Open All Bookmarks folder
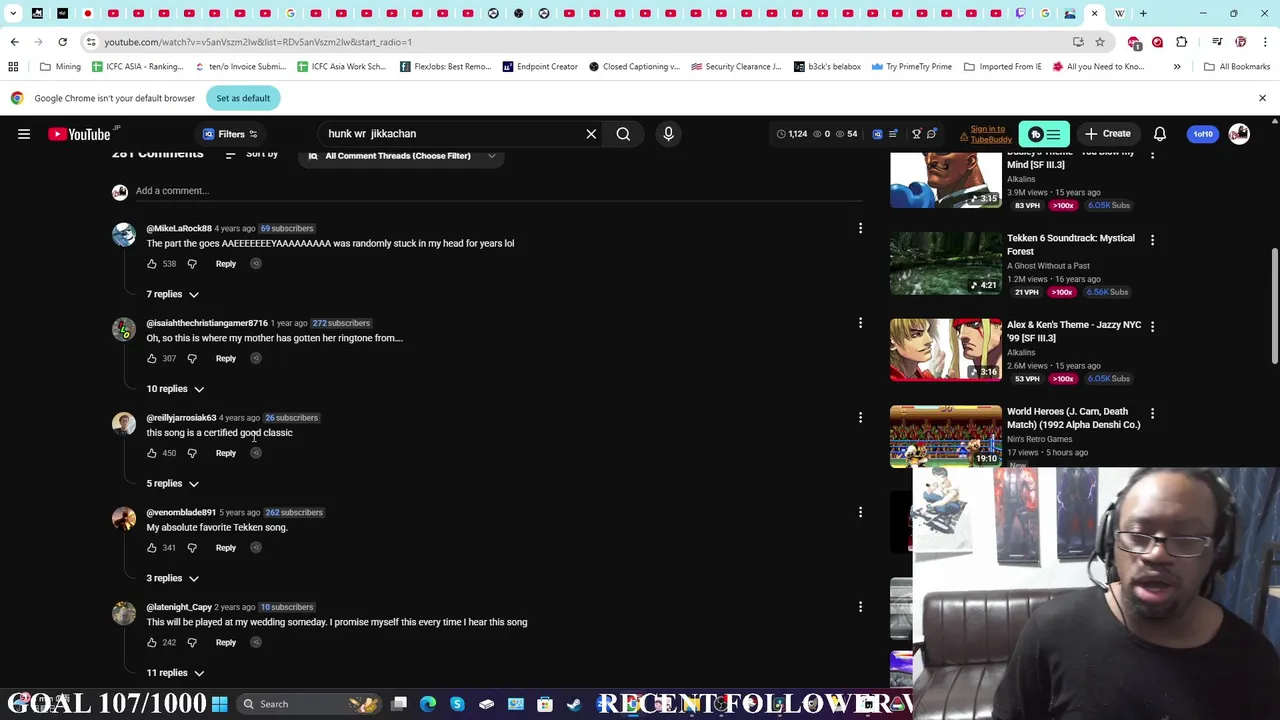 coord(1237,67)
